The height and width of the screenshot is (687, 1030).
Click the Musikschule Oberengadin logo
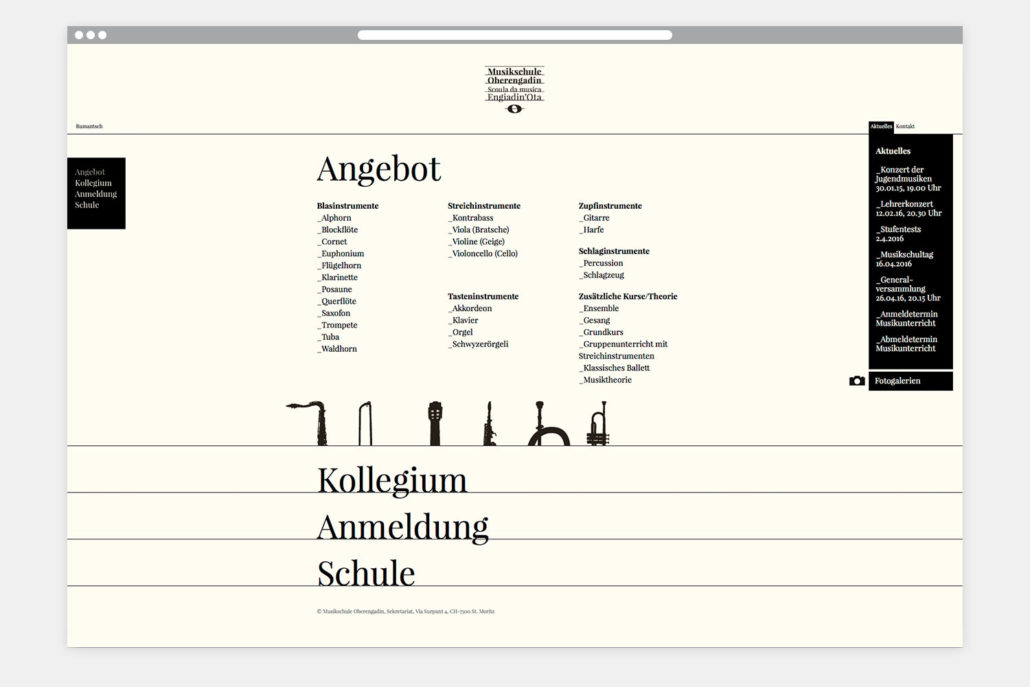(x=514, y=89)
